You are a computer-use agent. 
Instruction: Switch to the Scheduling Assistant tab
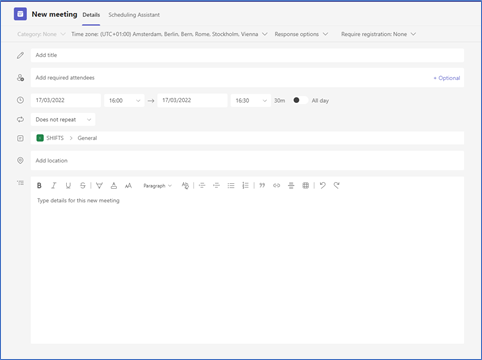pyautogui.click(x=134, y=15)
